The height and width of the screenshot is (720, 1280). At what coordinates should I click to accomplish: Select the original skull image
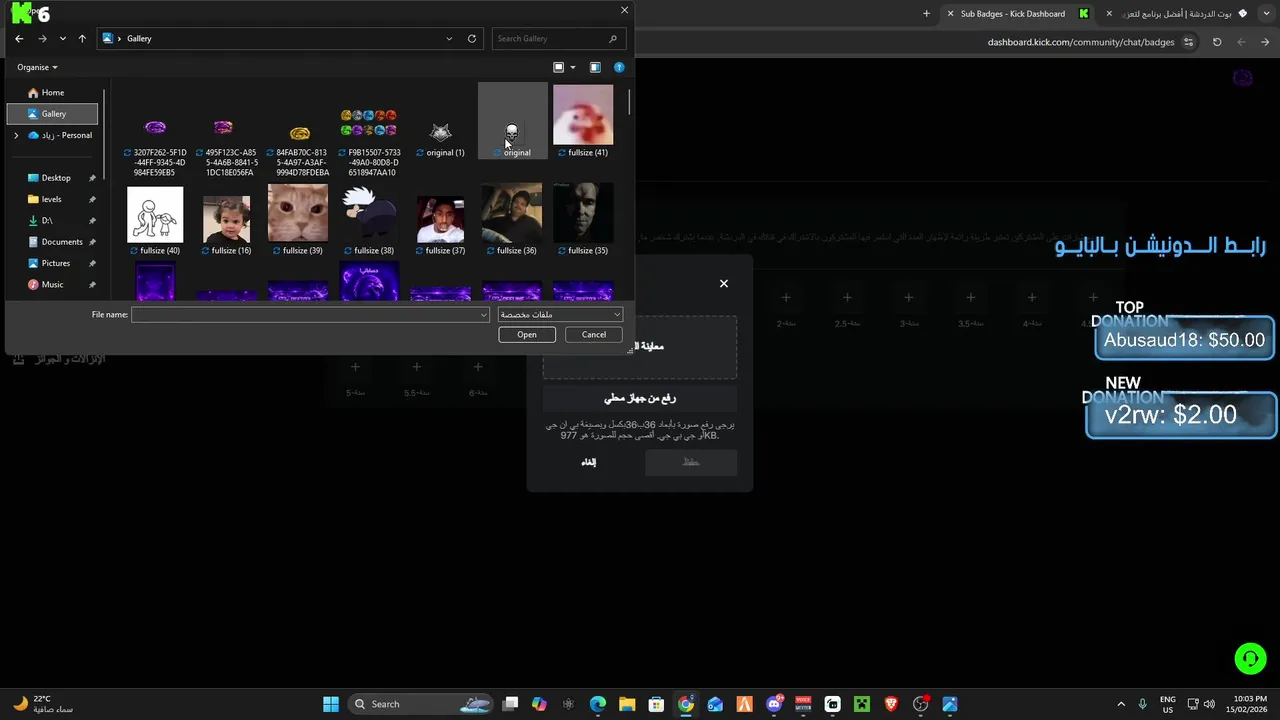(x=512, y=121)
